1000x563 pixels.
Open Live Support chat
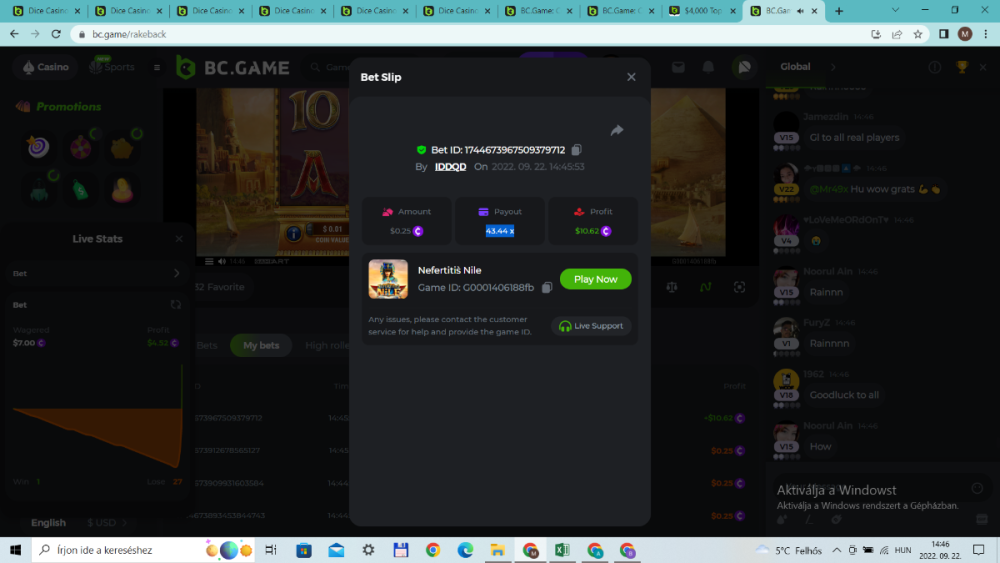tap(591, 326)
